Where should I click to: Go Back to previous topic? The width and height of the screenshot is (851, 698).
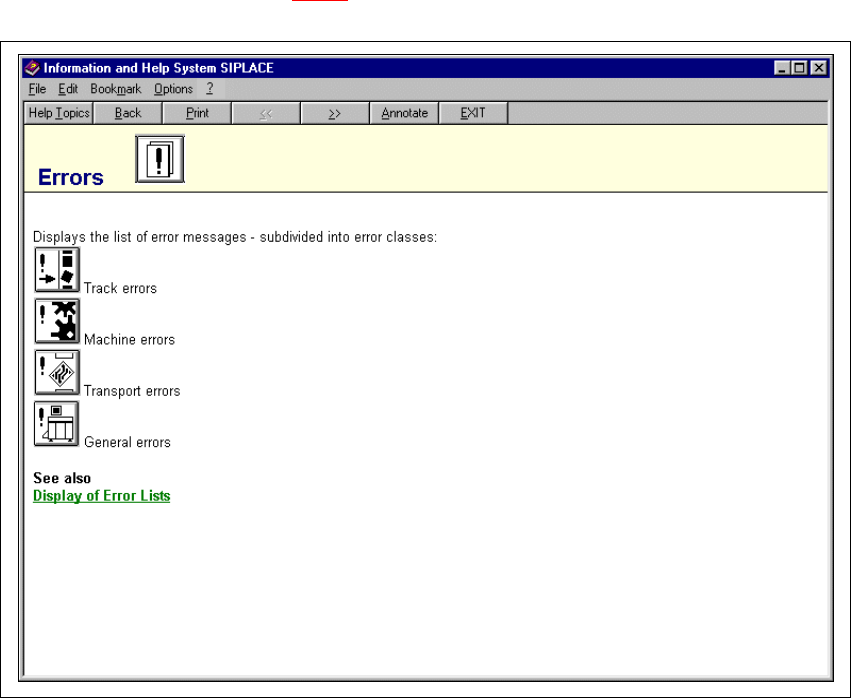(x=128, y=113)
